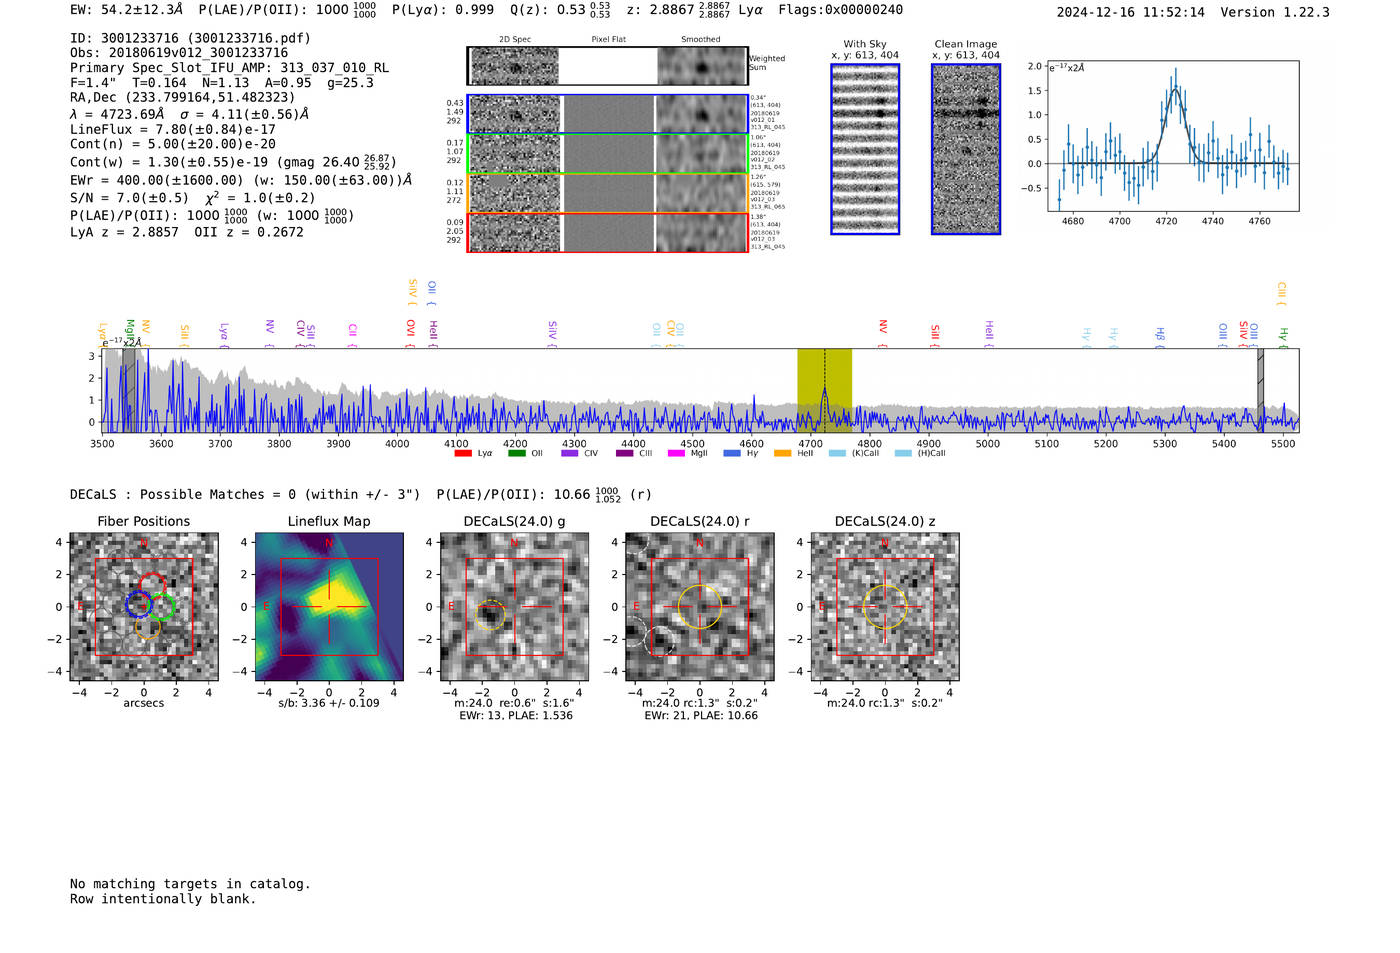Click the green OII legend swatch

click(x=516, y=453)
